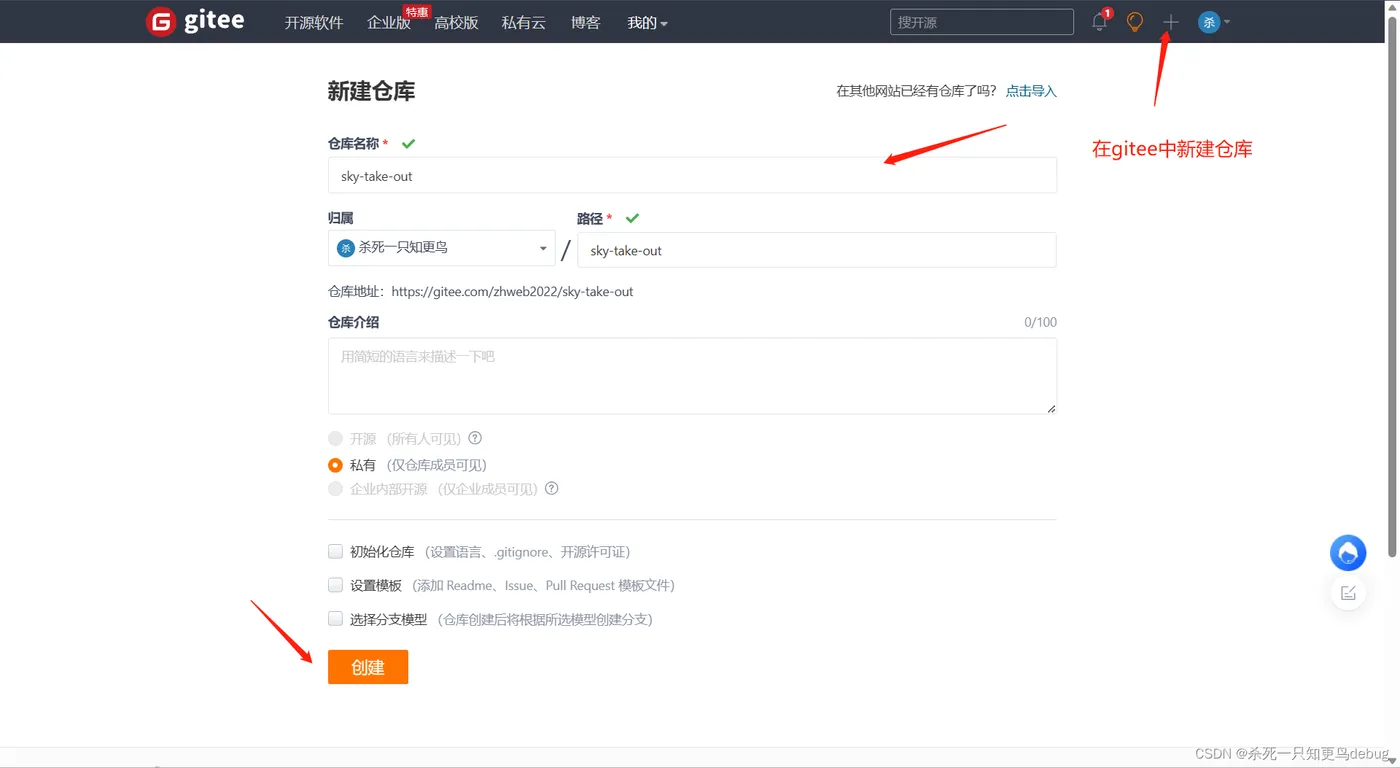Check the 初始化仓库 checkbox
Viewport: 1400px width, 768px height.
click(335, 551)
